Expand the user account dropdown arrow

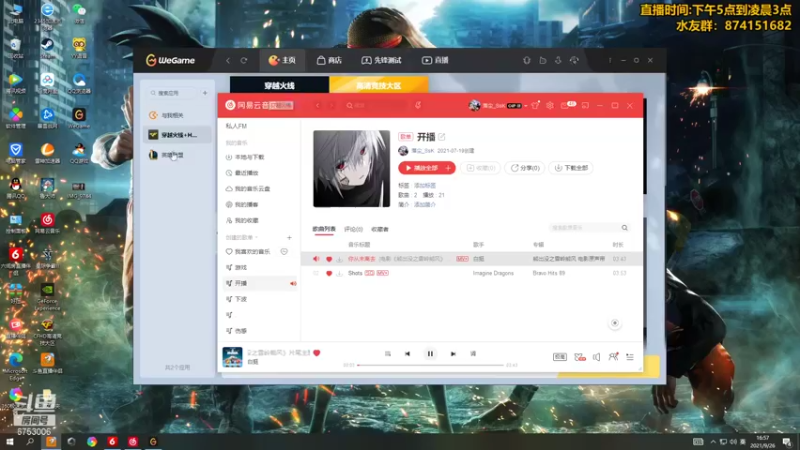point(526,106)
